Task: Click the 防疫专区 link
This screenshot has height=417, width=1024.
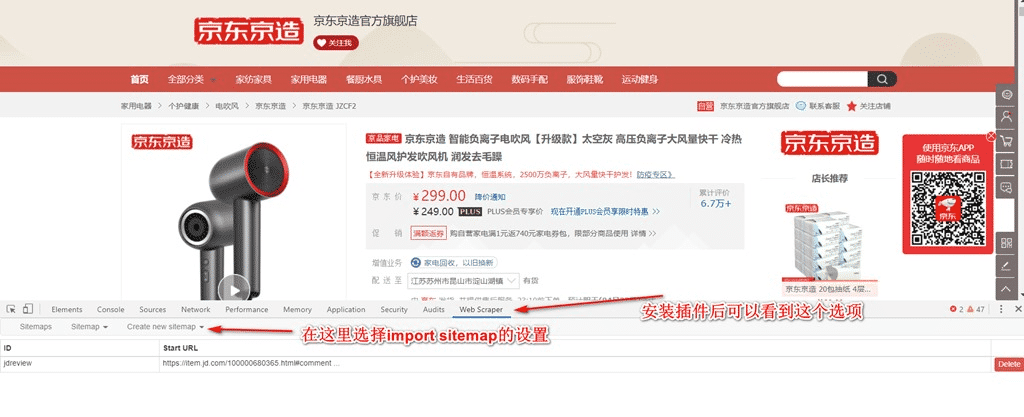Action: [x=656, y=175]
